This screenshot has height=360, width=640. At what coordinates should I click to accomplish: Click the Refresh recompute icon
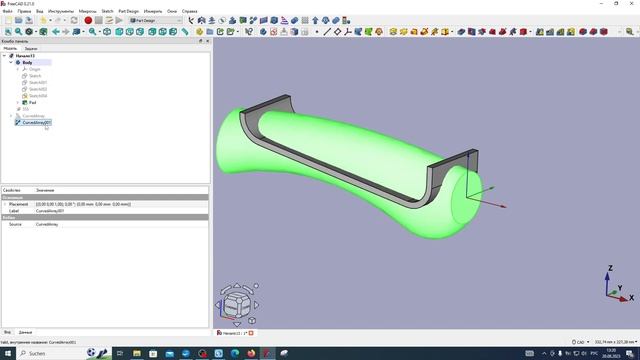pyautogui.click(x=74, y=20)
